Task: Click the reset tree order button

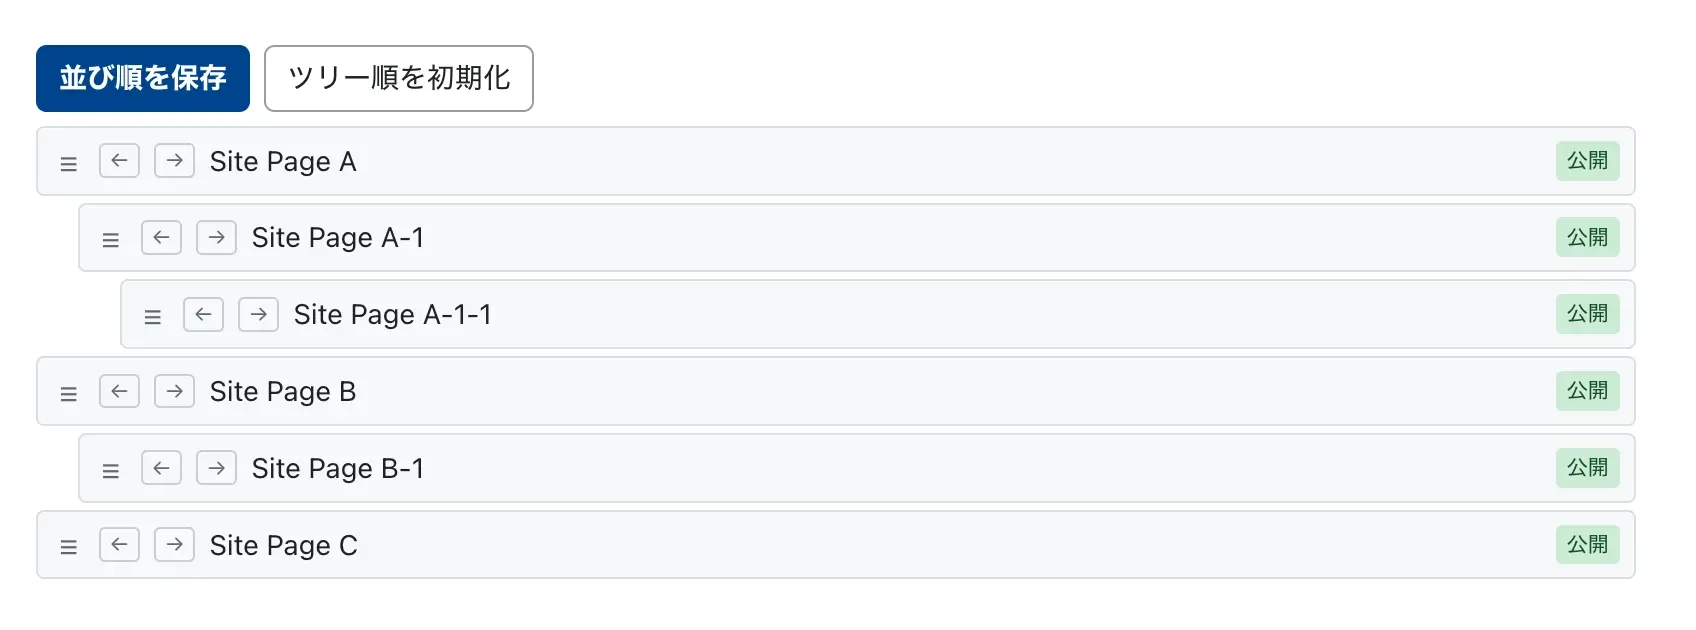Action: (x=398, y=78)
